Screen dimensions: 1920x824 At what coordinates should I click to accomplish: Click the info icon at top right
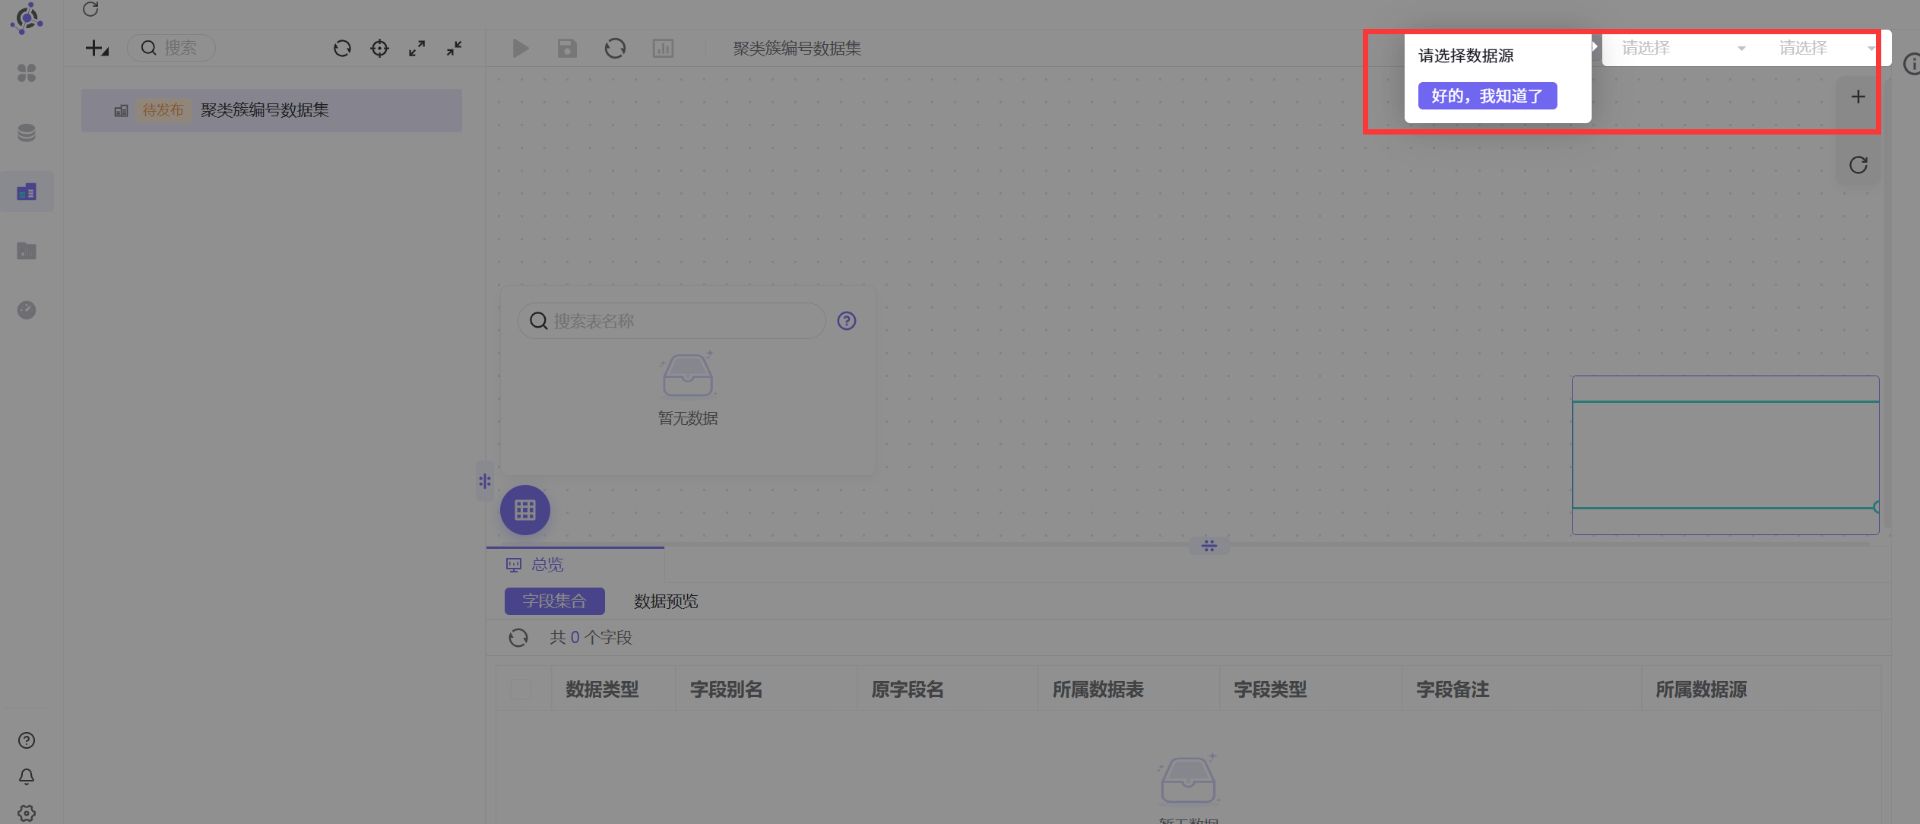tap(1912, 64)
